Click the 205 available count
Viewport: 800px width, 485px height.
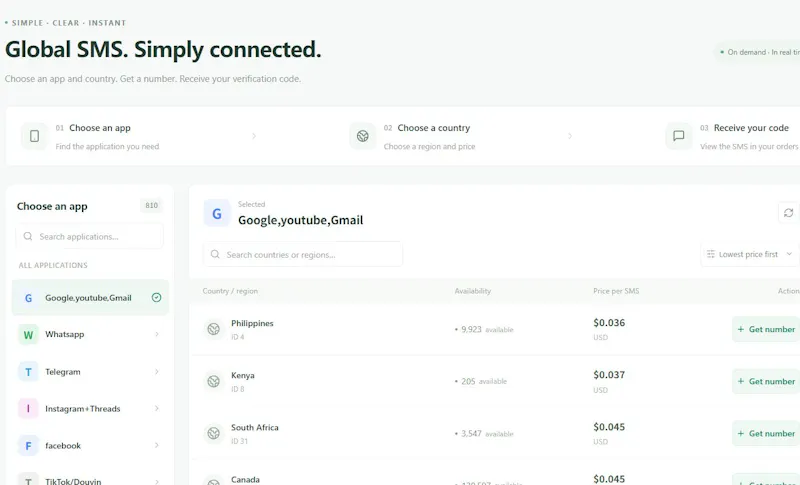[x=481, y=381]
